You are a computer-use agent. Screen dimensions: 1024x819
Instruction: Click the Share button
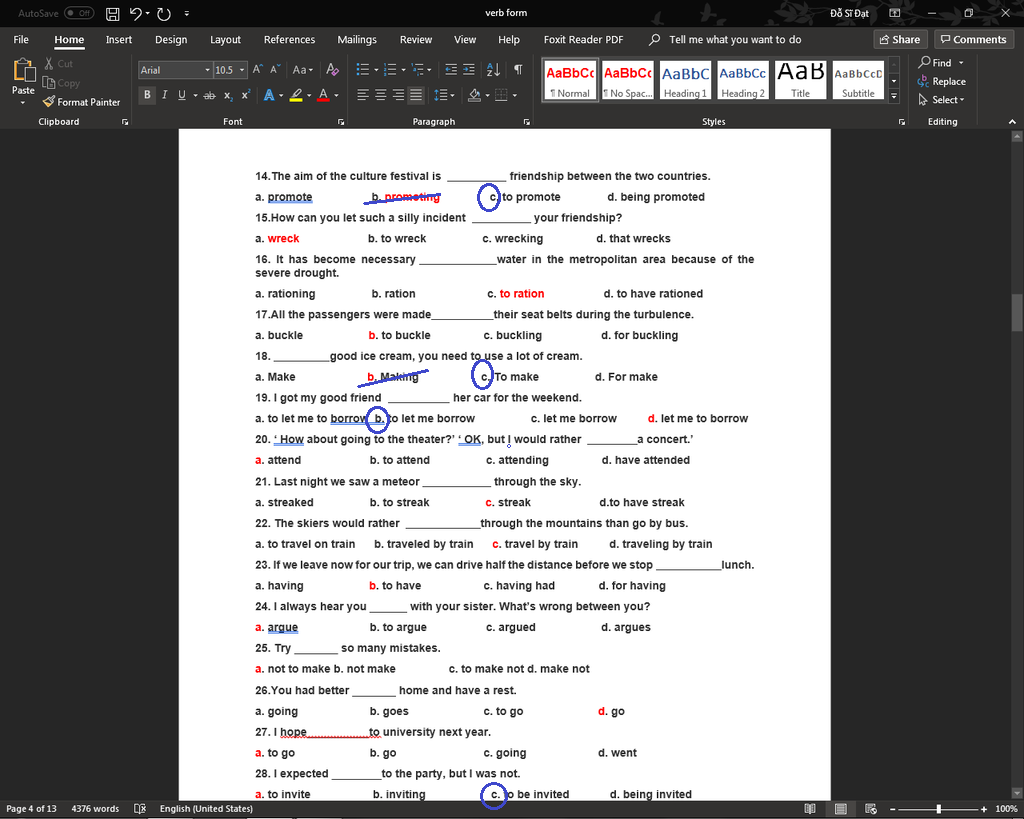click(900, 39)
